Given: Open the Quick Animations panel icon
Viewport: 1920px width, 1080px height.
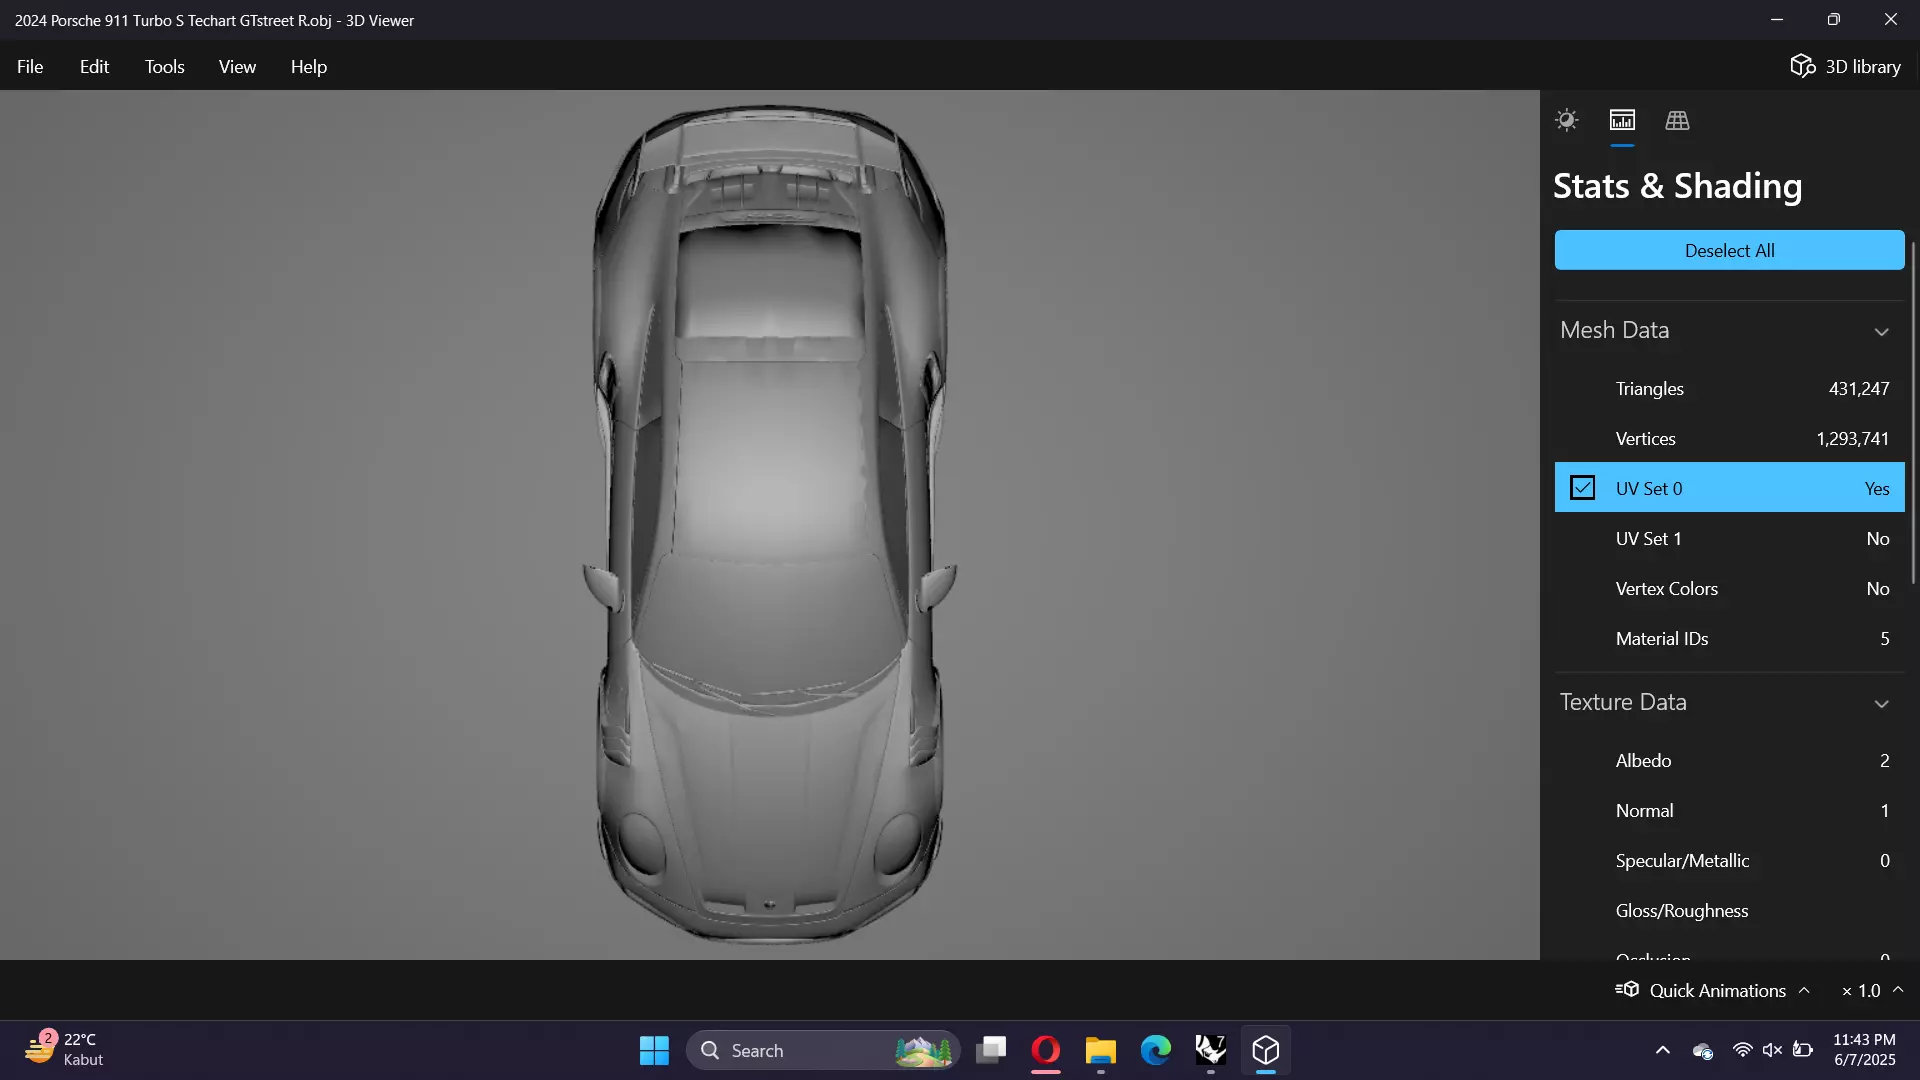Looking at the screenshot, I should coord(1627,990).
